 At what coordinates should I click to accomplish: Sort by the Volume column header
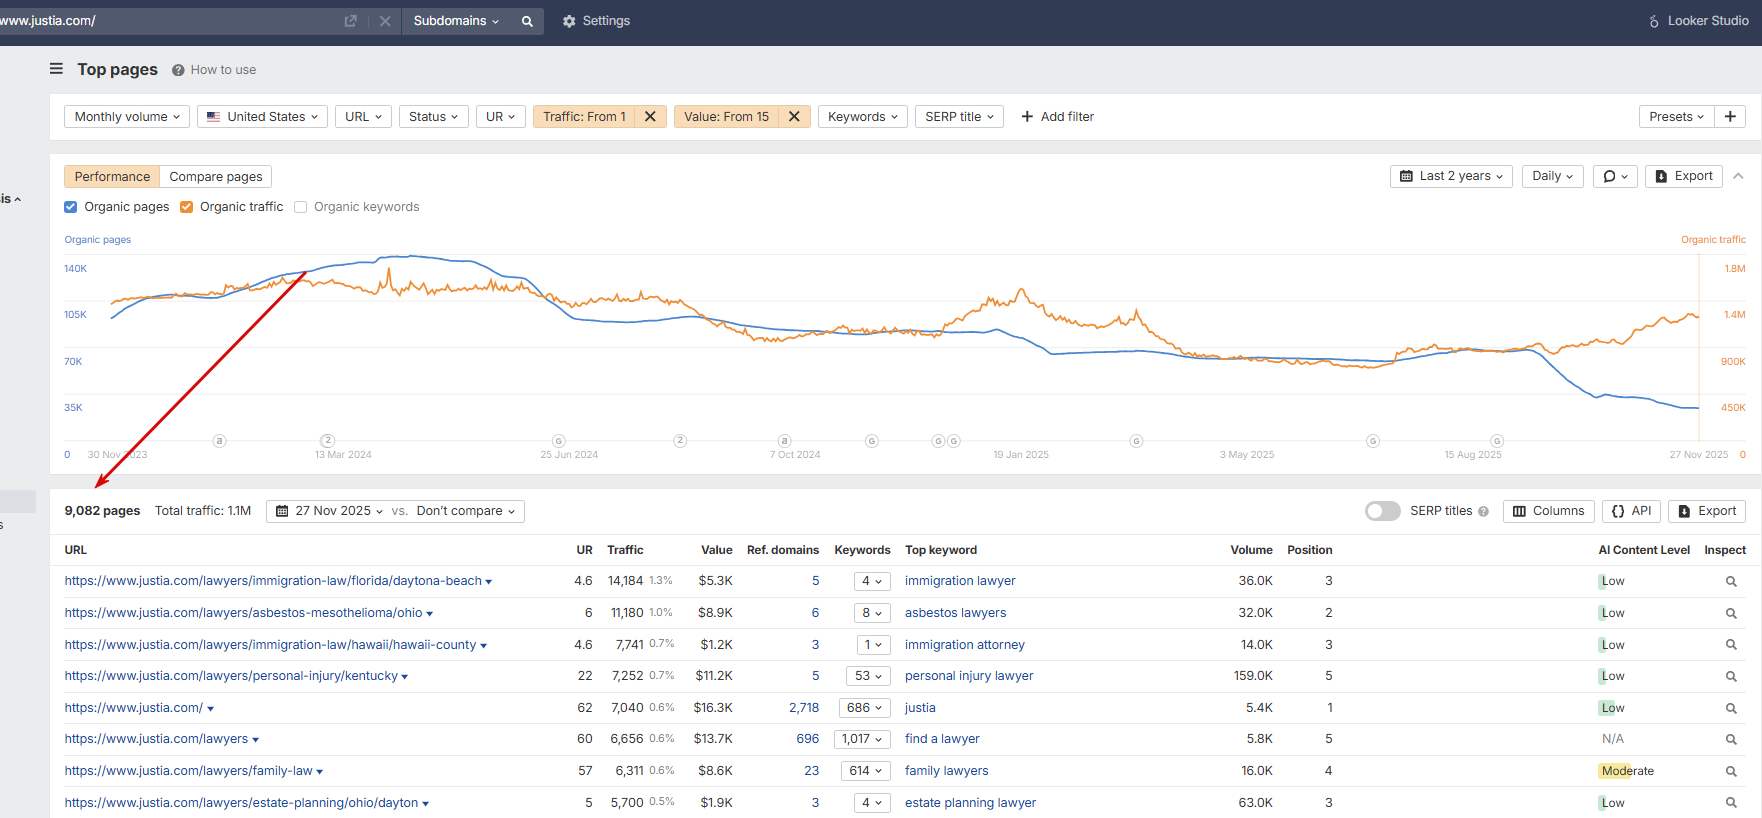pos(1251,550)
